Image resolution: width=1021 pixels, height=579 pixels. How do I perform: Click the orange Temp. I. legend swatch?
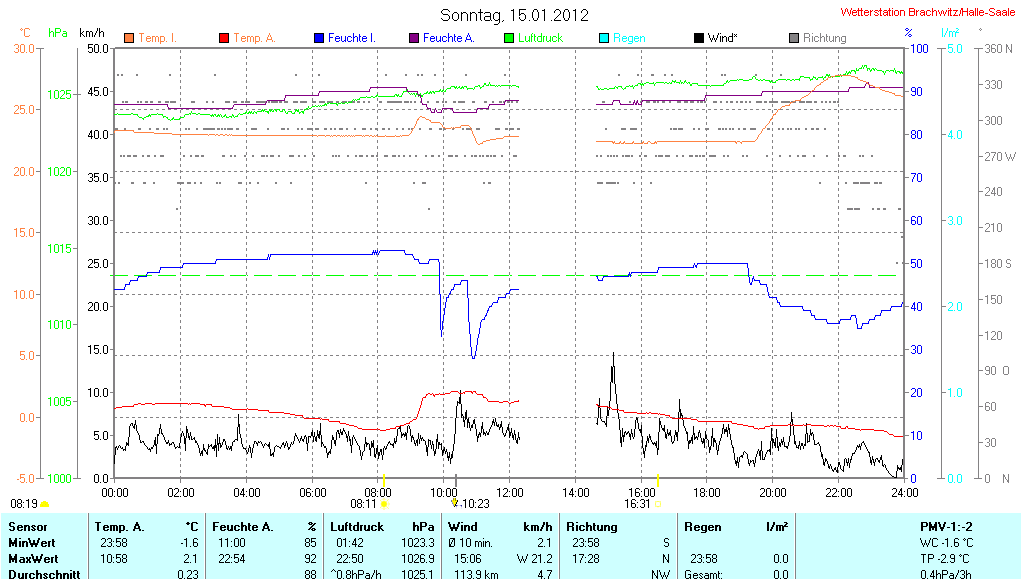[129, 38]
